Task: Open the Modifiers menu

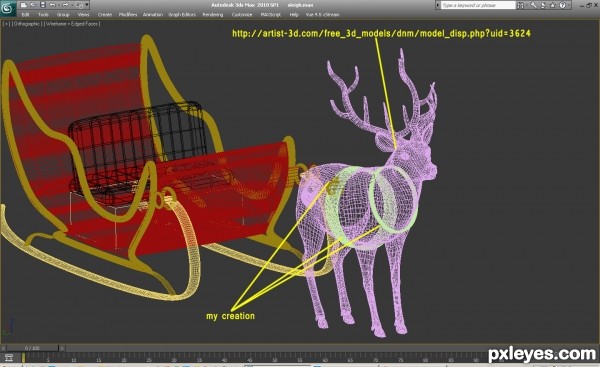Action: coord(128,15)
